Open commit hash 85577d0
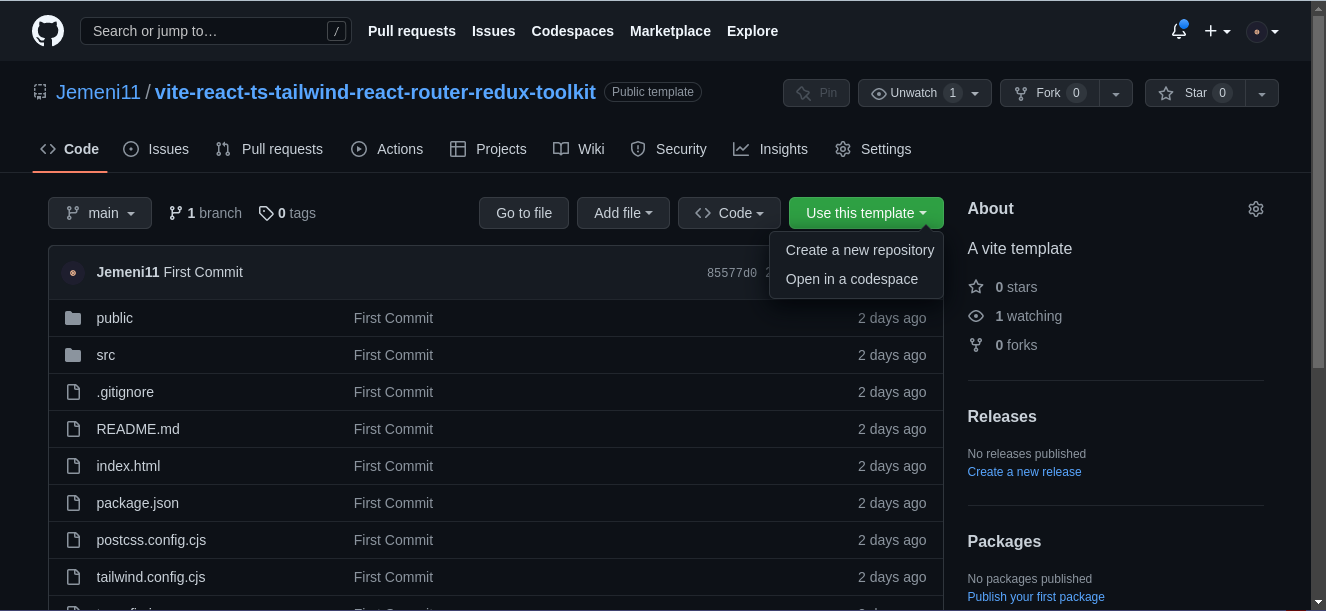 (732, 273)
